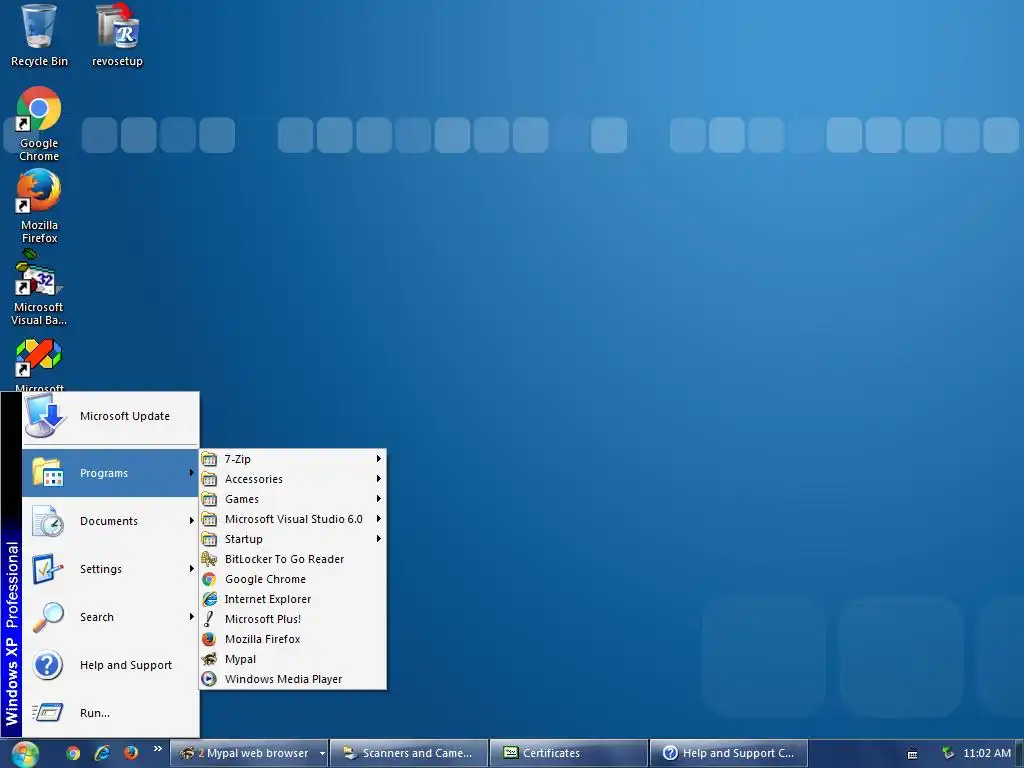Click the BitLocker To Go Reader label
The height and width of the screenshot is (768, 1024).
[x=284, y=559]
